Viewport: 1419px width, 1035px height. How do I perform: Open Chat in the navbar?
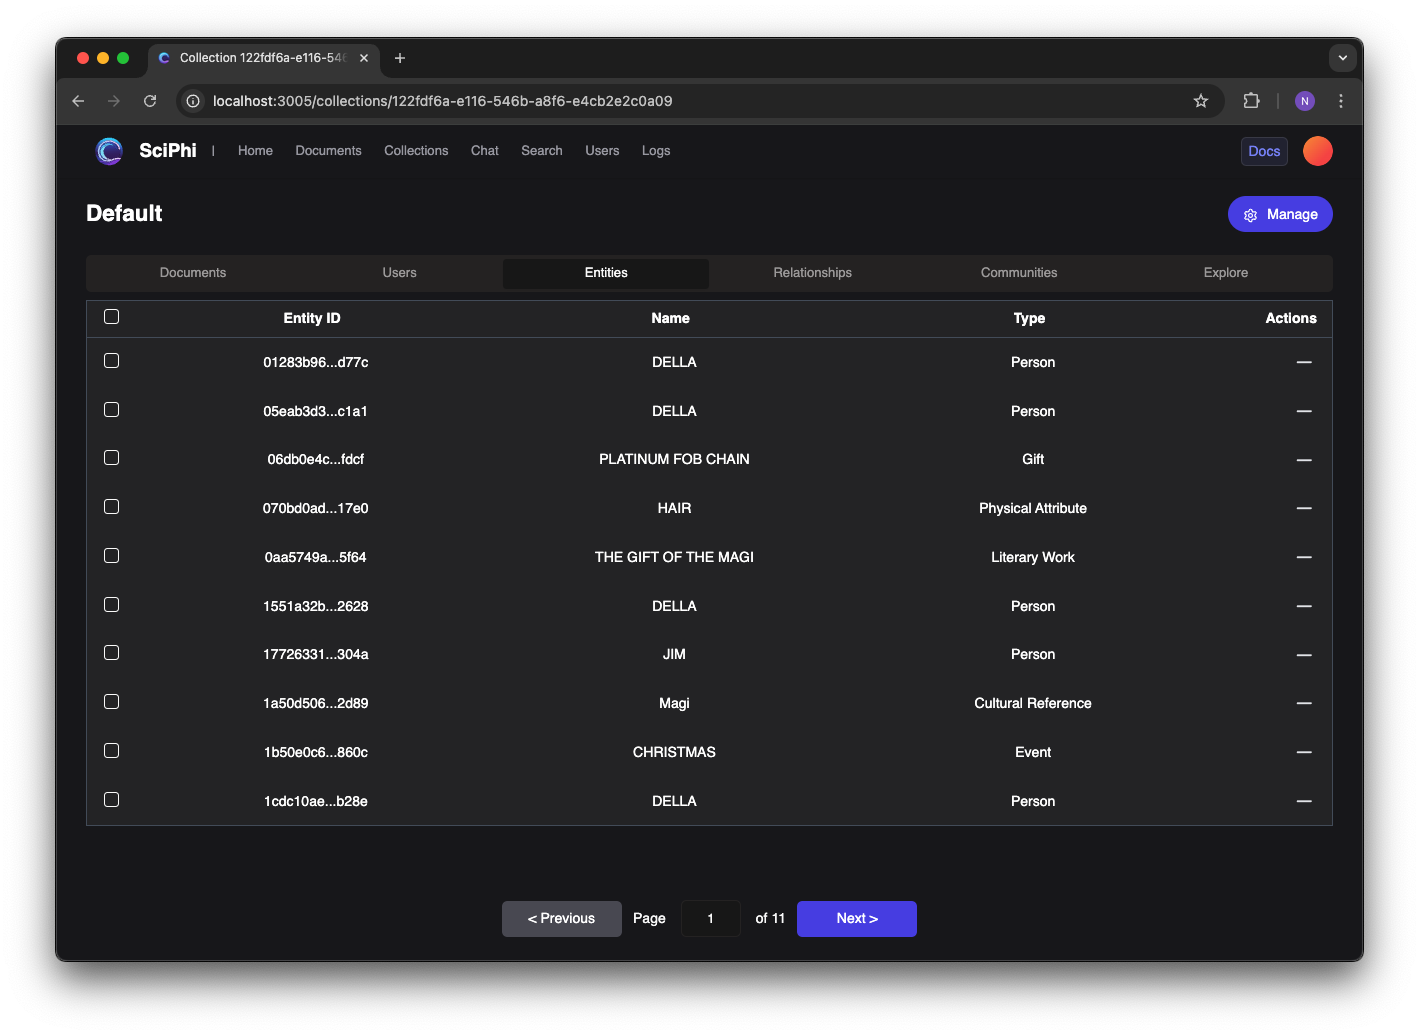[x=485, y=151]
